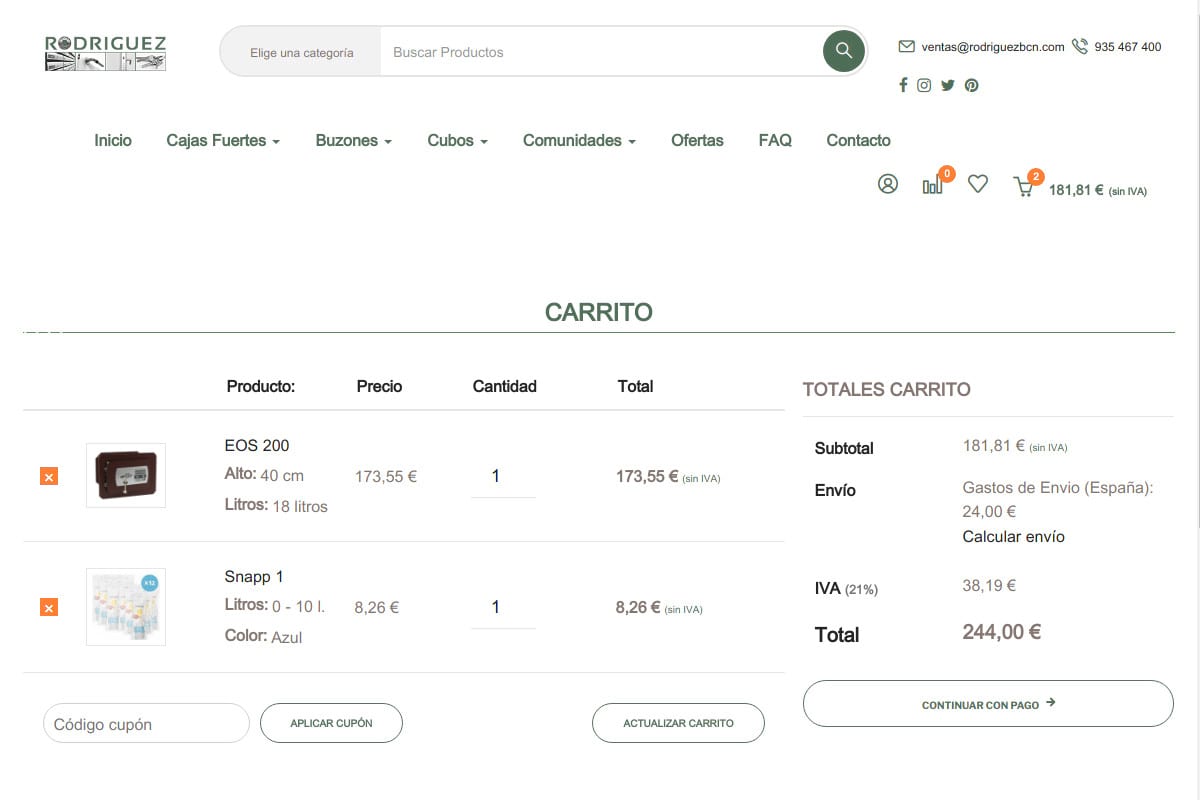The height and width of the screenshot is (800, 1200).
Task: Expand the Cajas Fuertes menu
Action: point(223,141)
